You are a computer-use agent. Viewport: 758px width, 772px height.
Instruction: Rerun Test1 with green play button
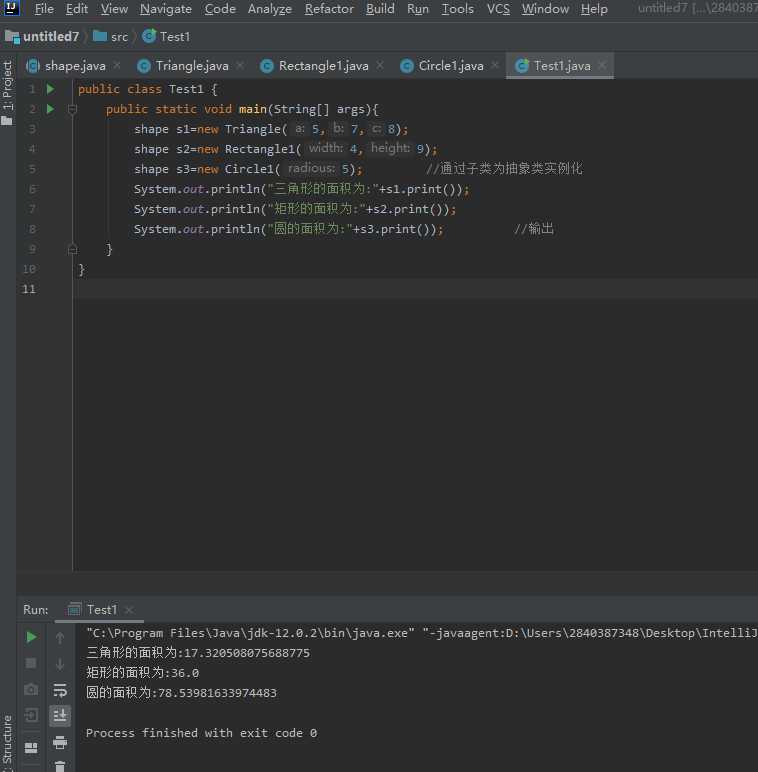click(x=31, y=638)
